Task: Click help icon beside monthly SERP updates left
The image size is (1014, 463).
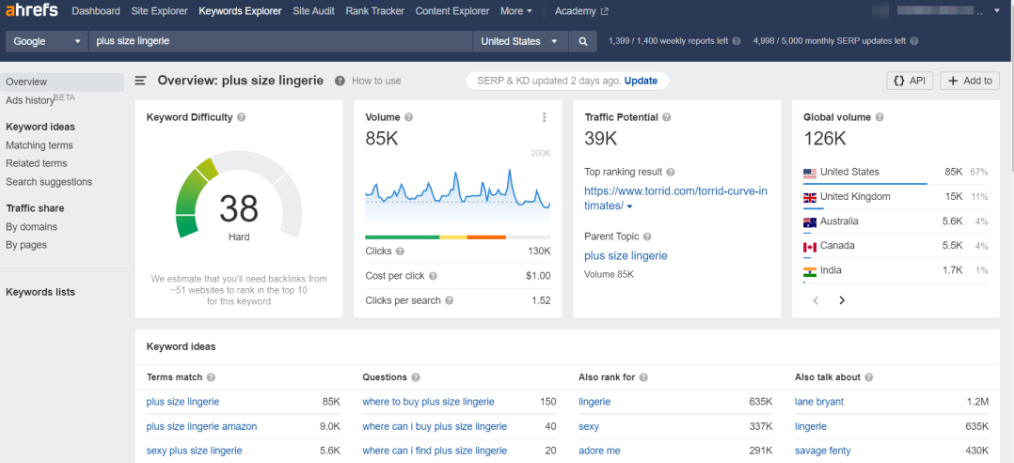Action: click(913, 41)
